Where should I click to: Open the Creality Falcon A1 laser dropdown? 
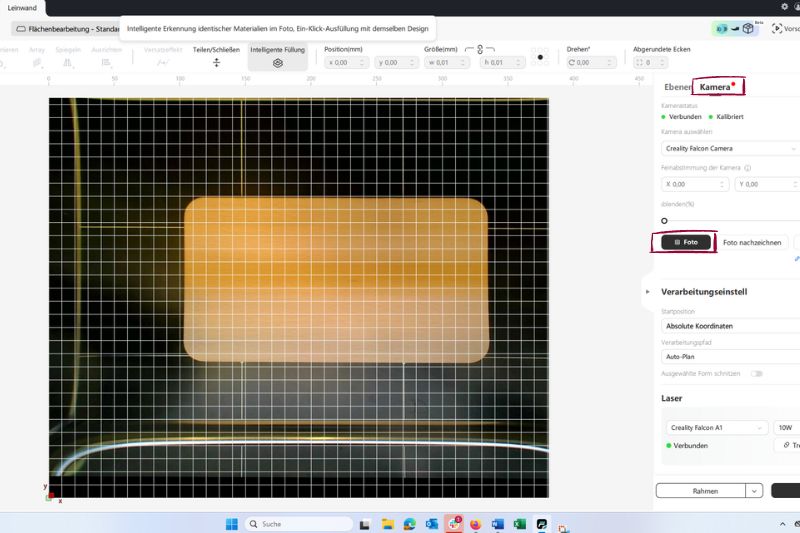715,427
